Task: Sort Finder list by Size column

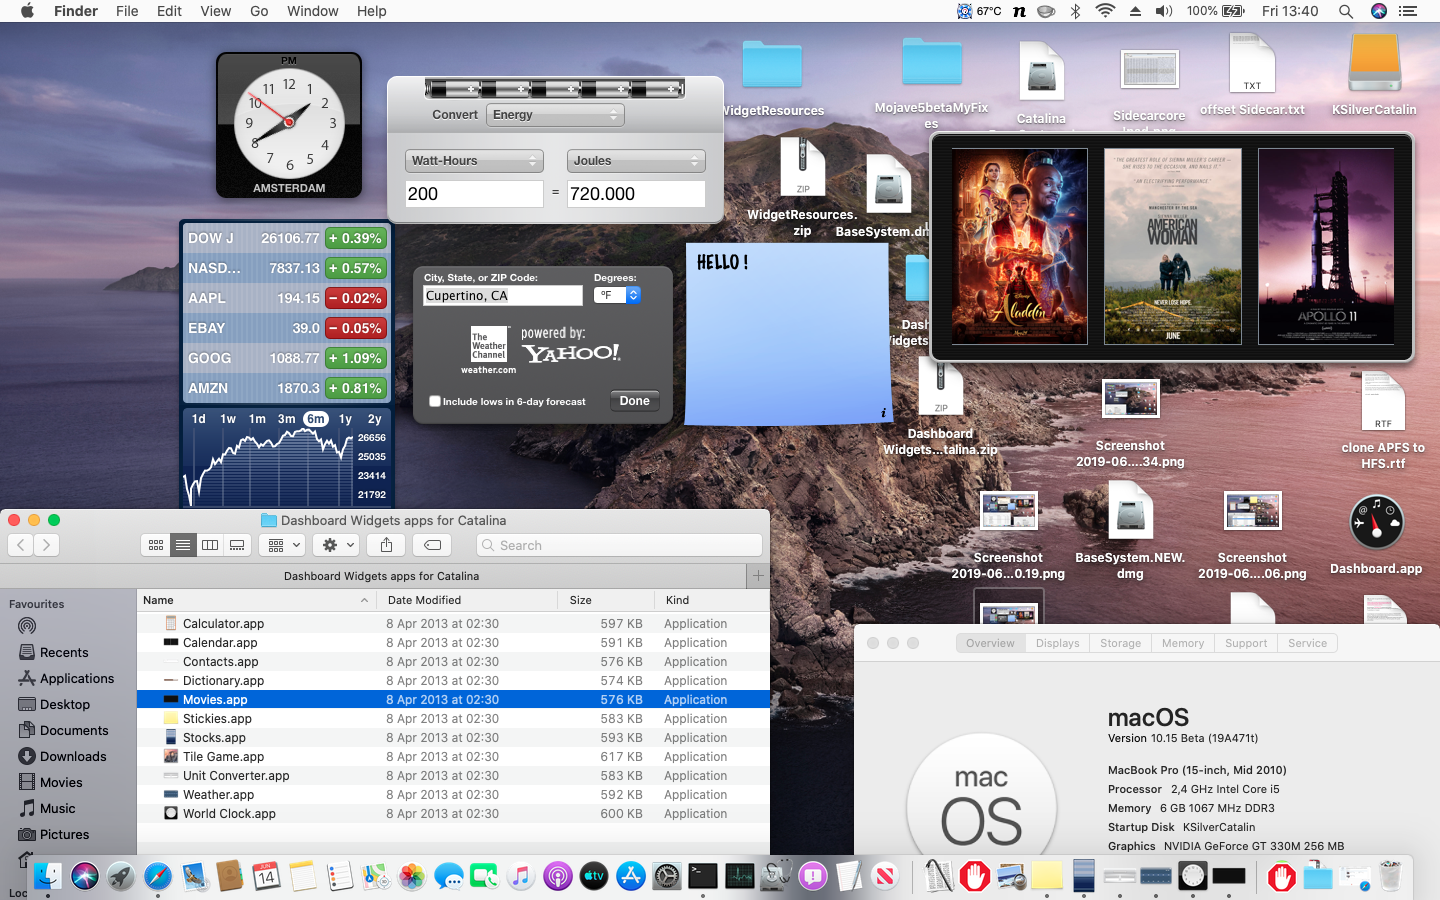Action: click(x=606, y=600)
